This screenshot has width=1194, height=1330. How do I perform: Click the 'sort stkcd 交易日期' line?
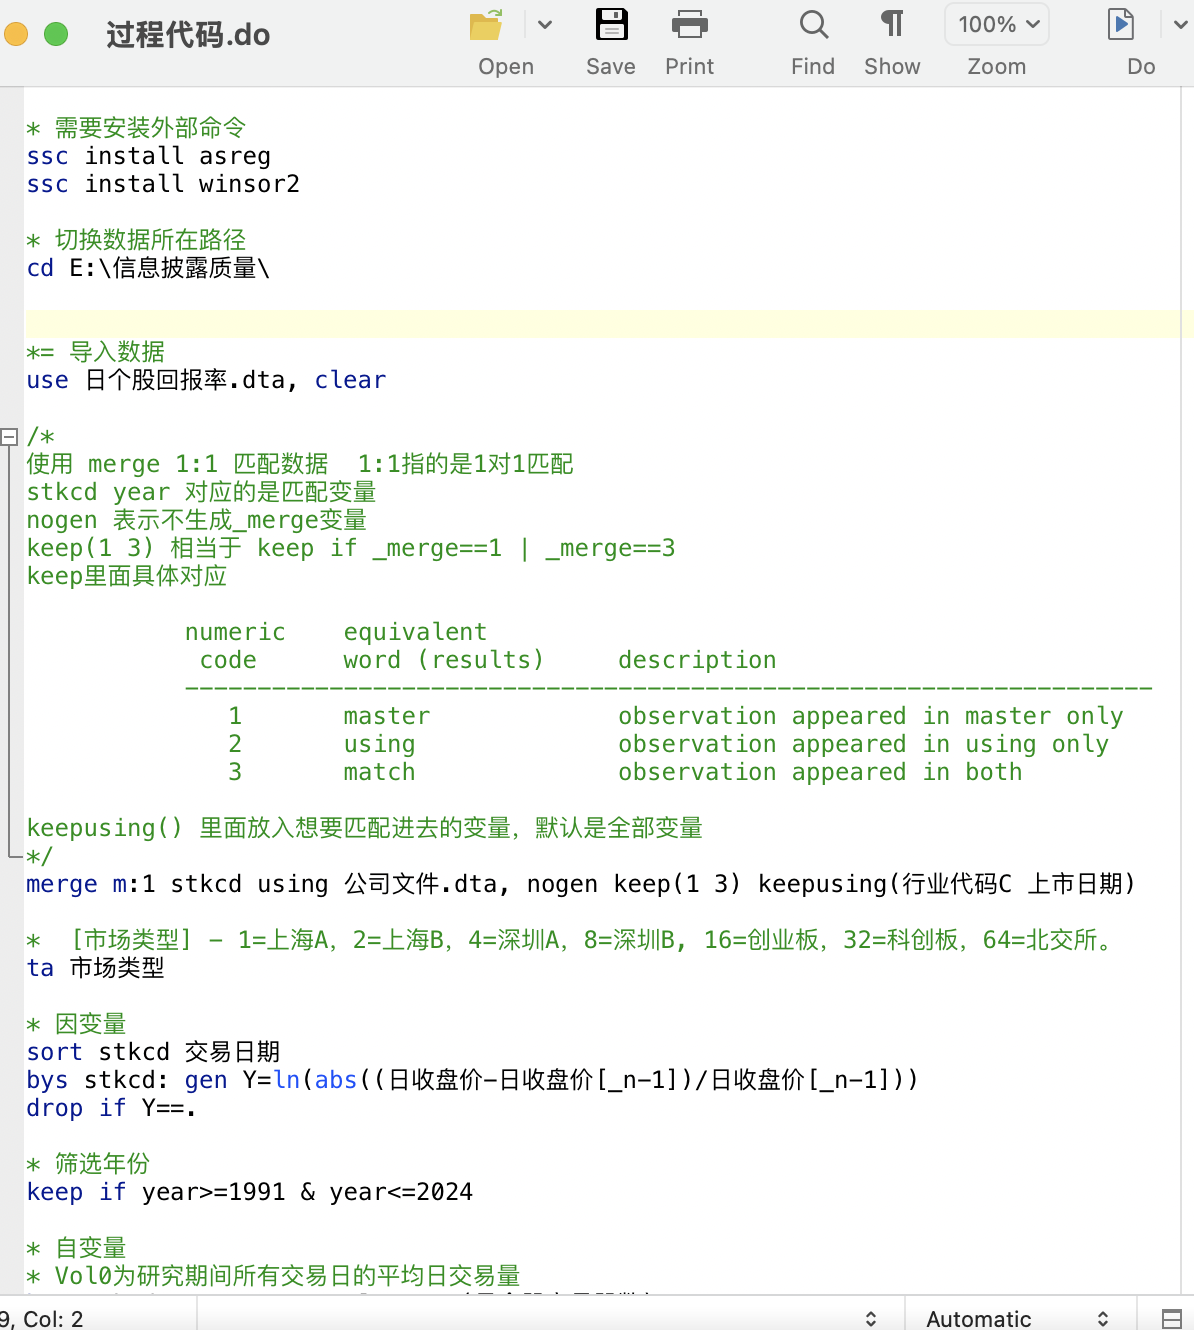[153, 1052]
